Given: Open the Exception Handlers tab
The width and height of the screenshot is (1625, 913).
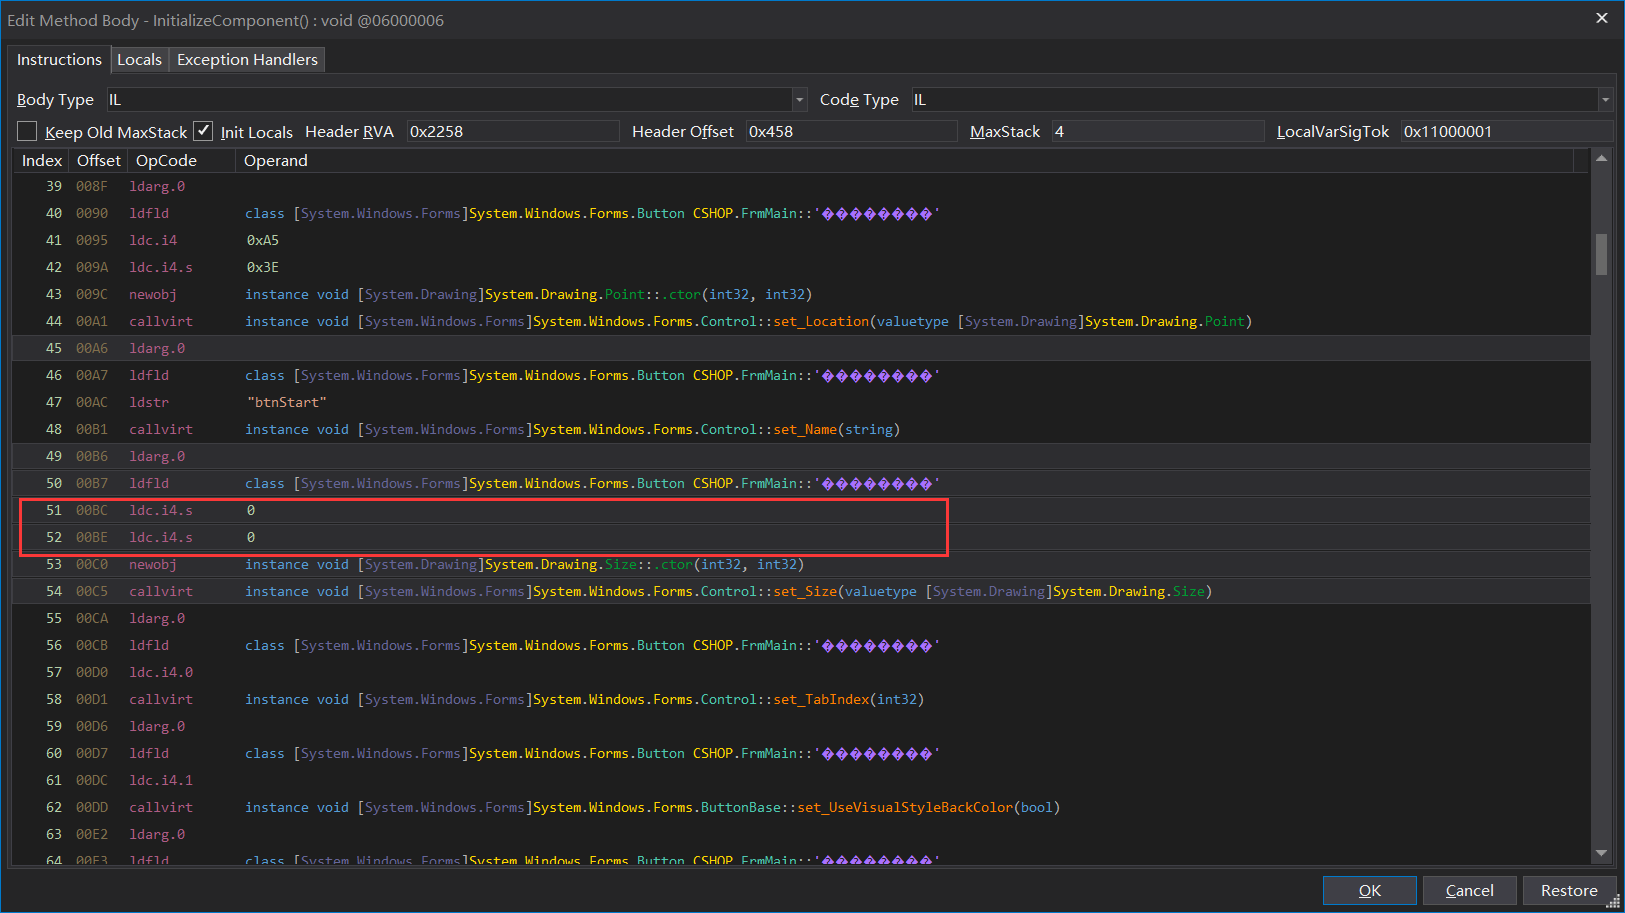Looking at the screenshot, I should pos(247,60).
